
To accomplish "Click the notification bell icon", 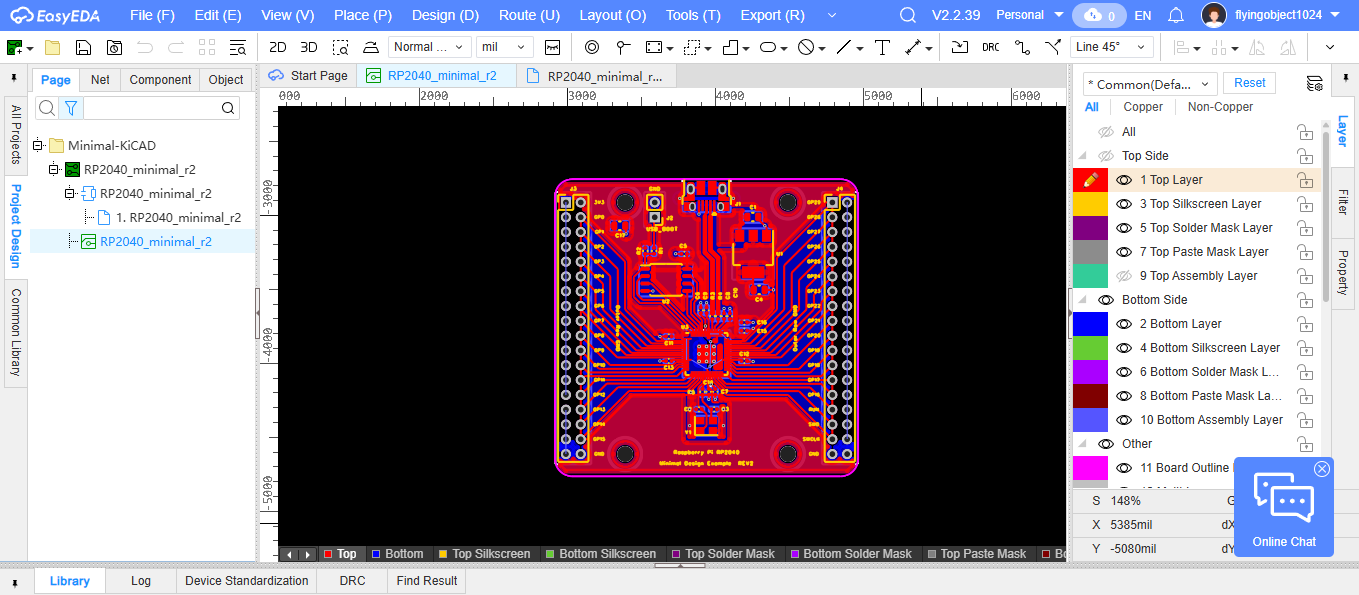I will point(1176,15).
